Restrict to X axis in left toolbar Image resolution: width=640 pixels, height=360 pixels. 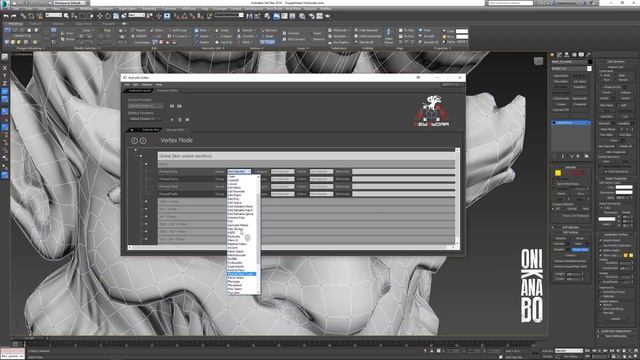[4, 68]
